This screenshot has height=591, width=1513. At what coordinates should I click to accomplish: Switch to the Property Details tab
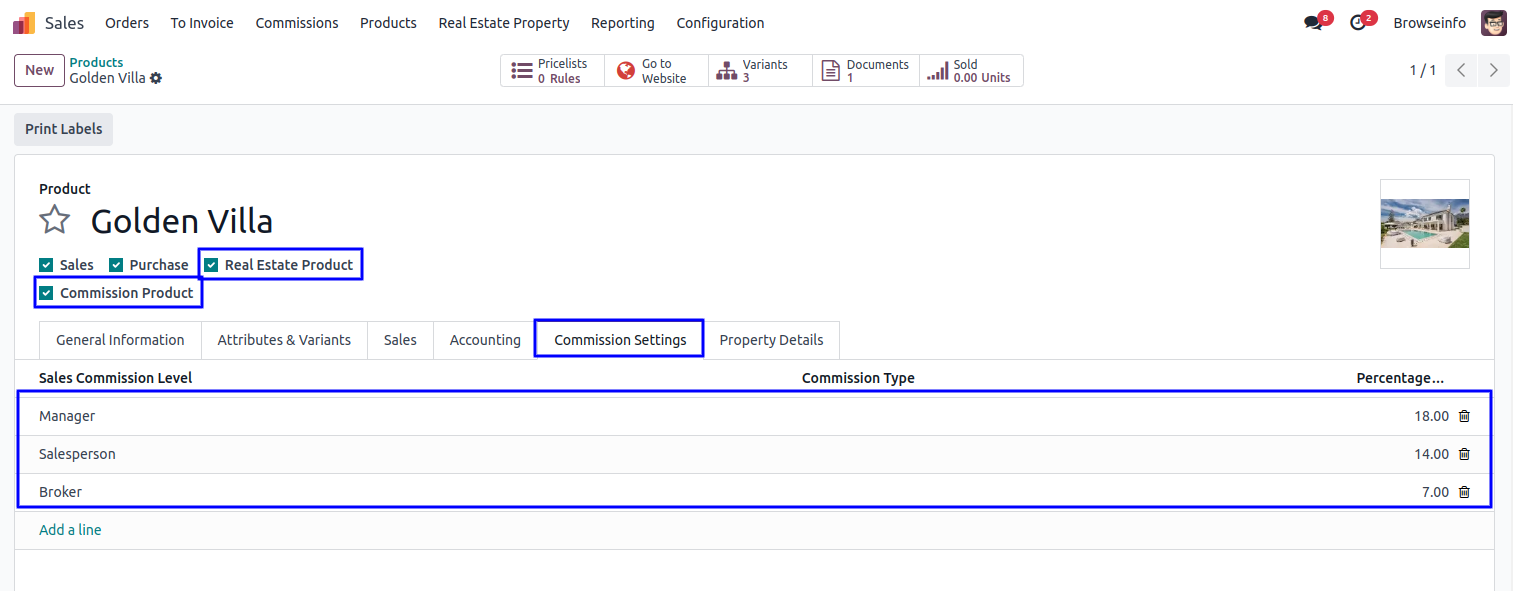pyautogui.click(x=771, y=340)
